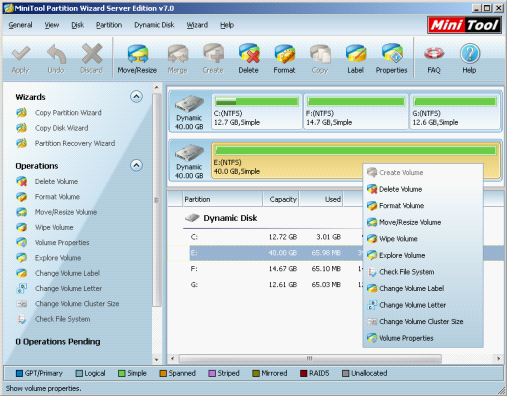Screen dimensions: 507x396
Task: Click Volume Properties in Operations panel
Action: tap(62, 242)
